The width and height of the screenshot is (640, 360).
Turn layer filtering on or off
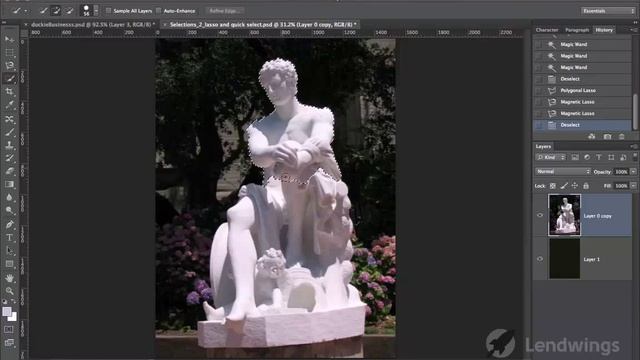[635, 156]
